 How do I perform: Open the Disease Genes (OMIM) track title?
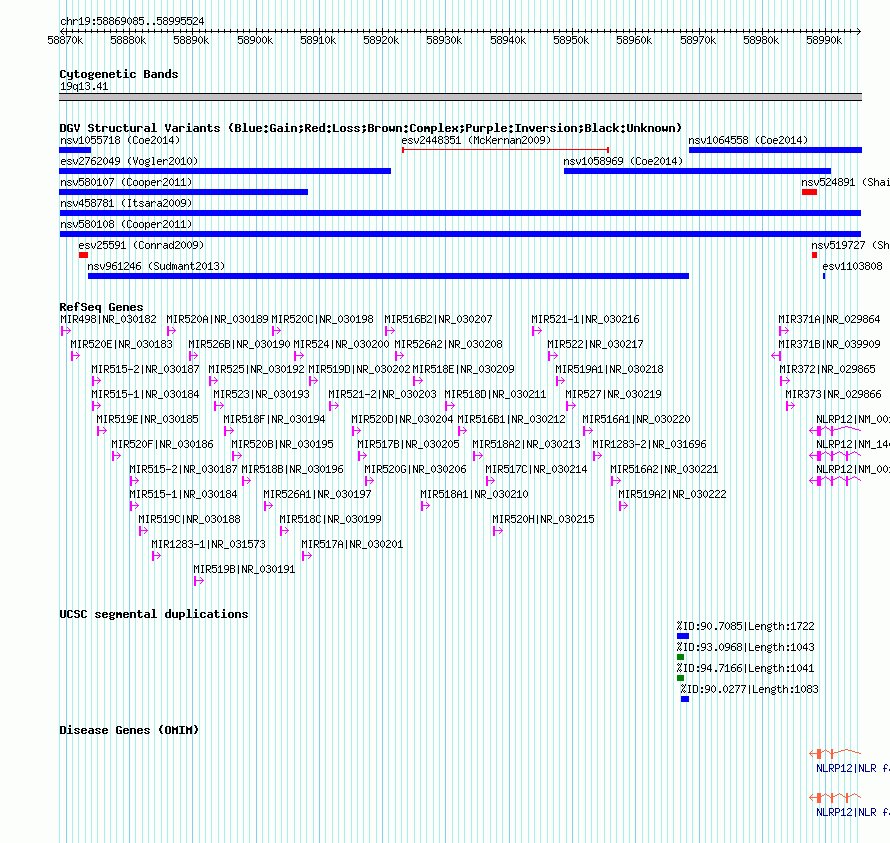[129, 730]
